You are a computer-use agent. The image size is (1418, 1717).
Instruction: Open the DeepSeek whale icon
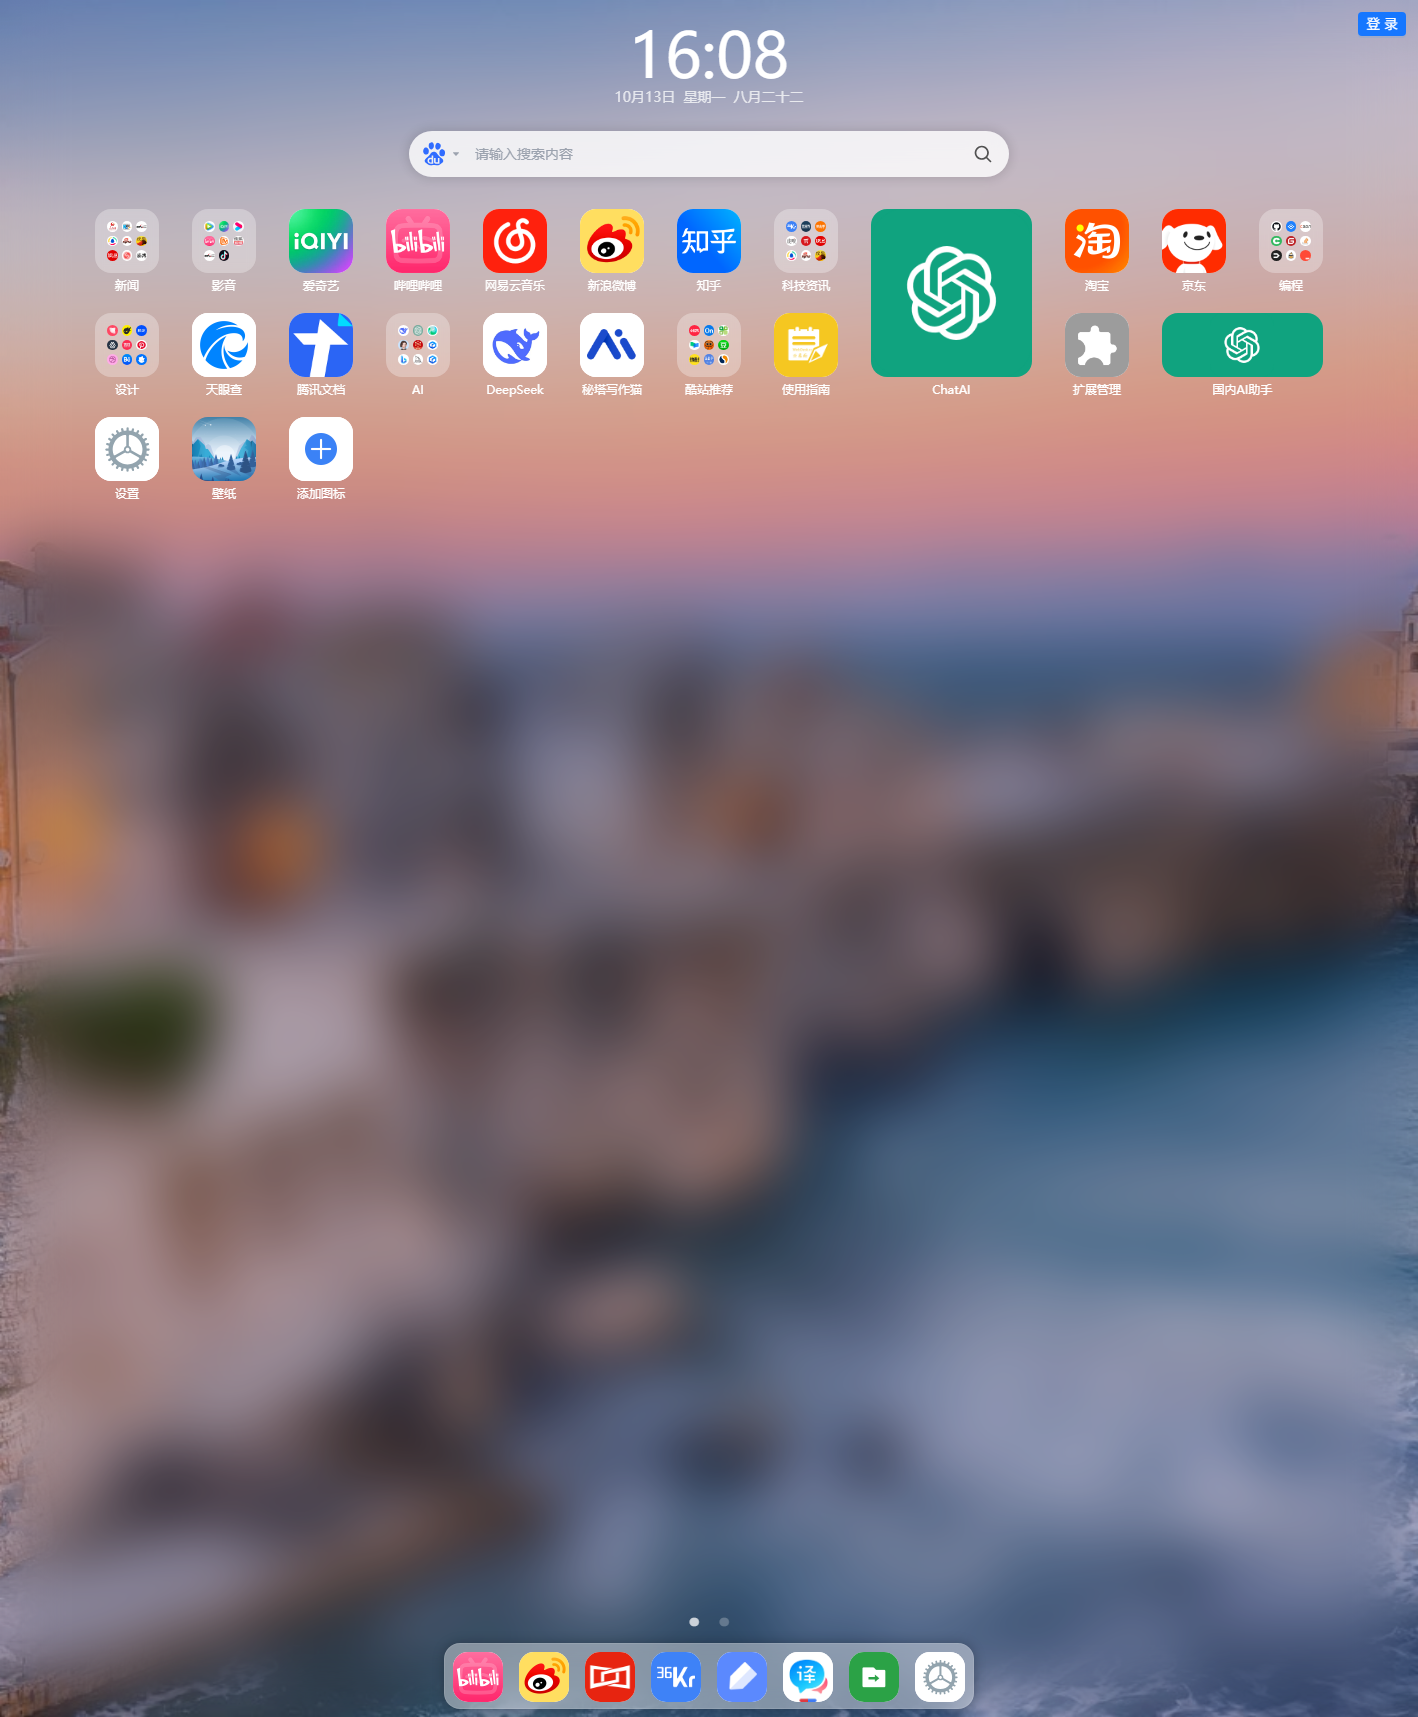pyautogui.click(x=514, y=345)
